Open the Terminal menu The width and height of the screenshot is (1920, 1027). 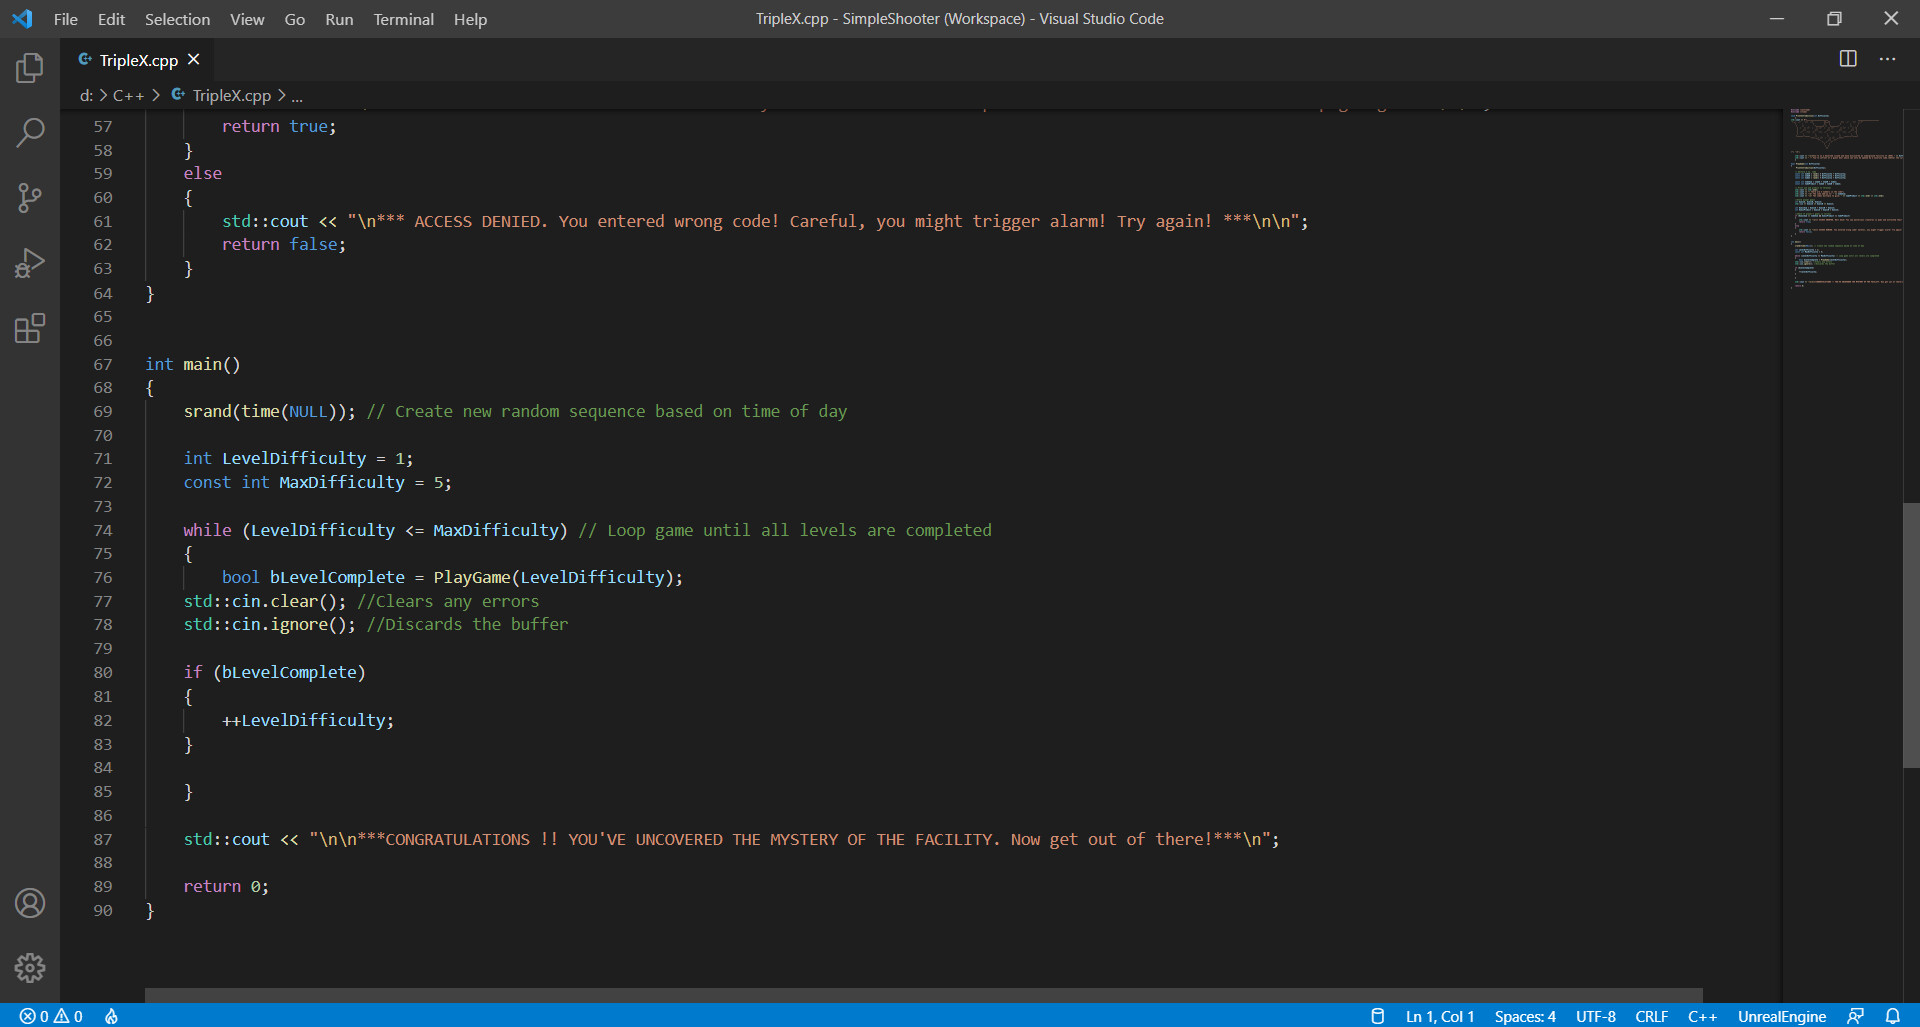coord(403,19)
